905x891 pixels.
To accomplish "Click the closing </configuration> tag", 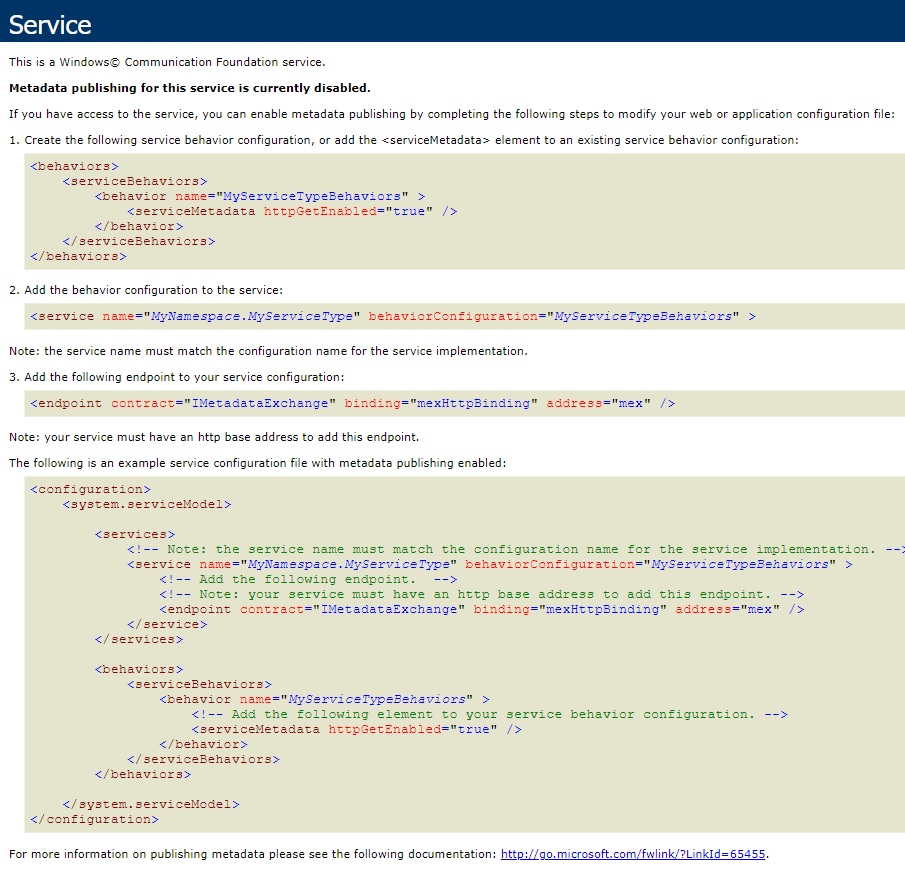I will (95, 819).
